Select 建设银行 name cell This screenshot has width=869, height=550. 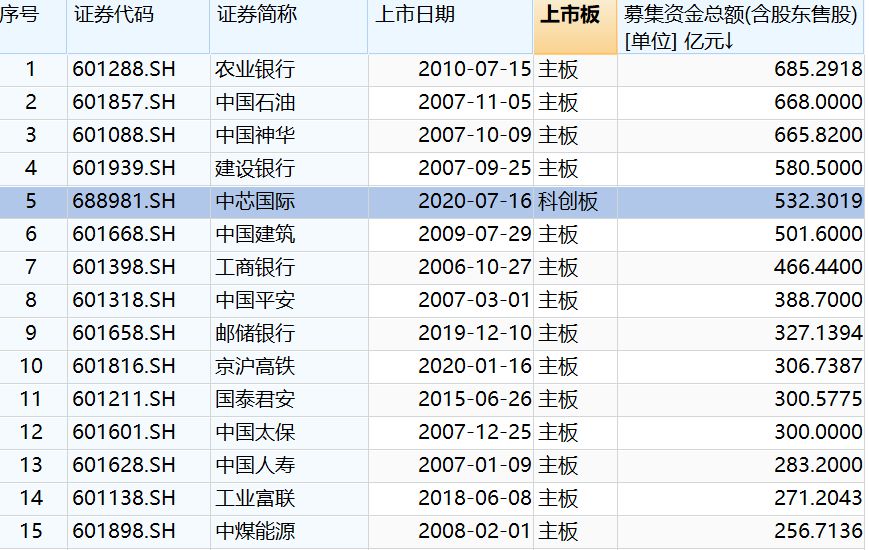(289, 169)
